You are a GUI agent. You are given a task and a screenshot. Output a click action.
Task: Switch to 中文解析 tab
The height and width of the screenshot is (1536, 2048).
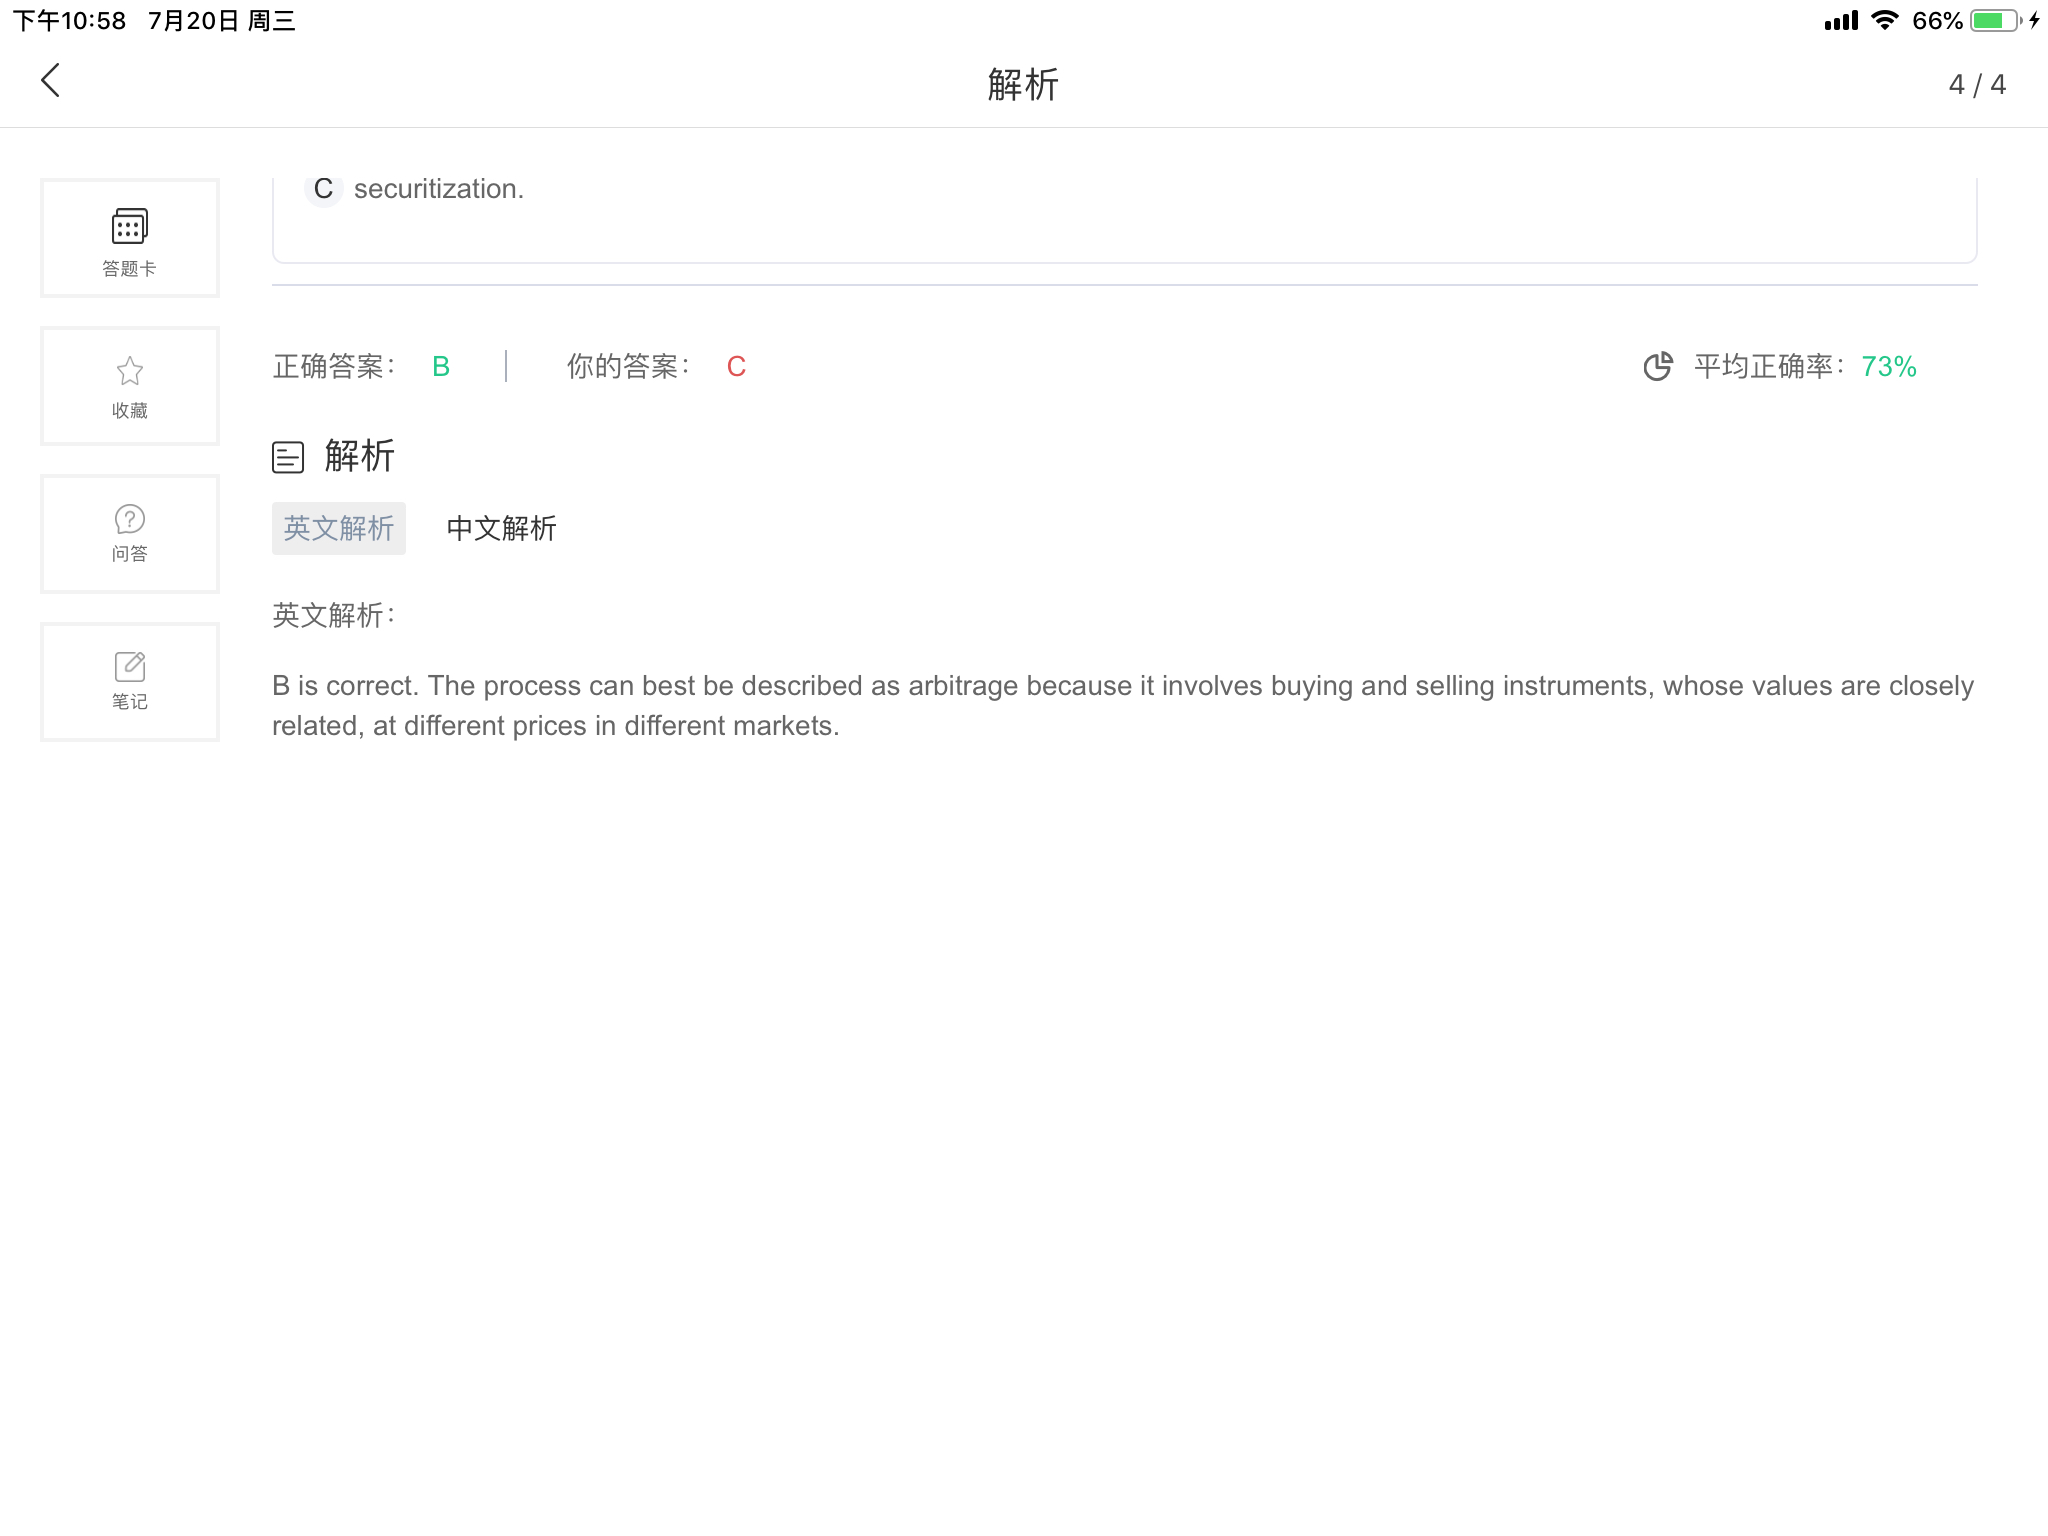(x=501, y=528)
